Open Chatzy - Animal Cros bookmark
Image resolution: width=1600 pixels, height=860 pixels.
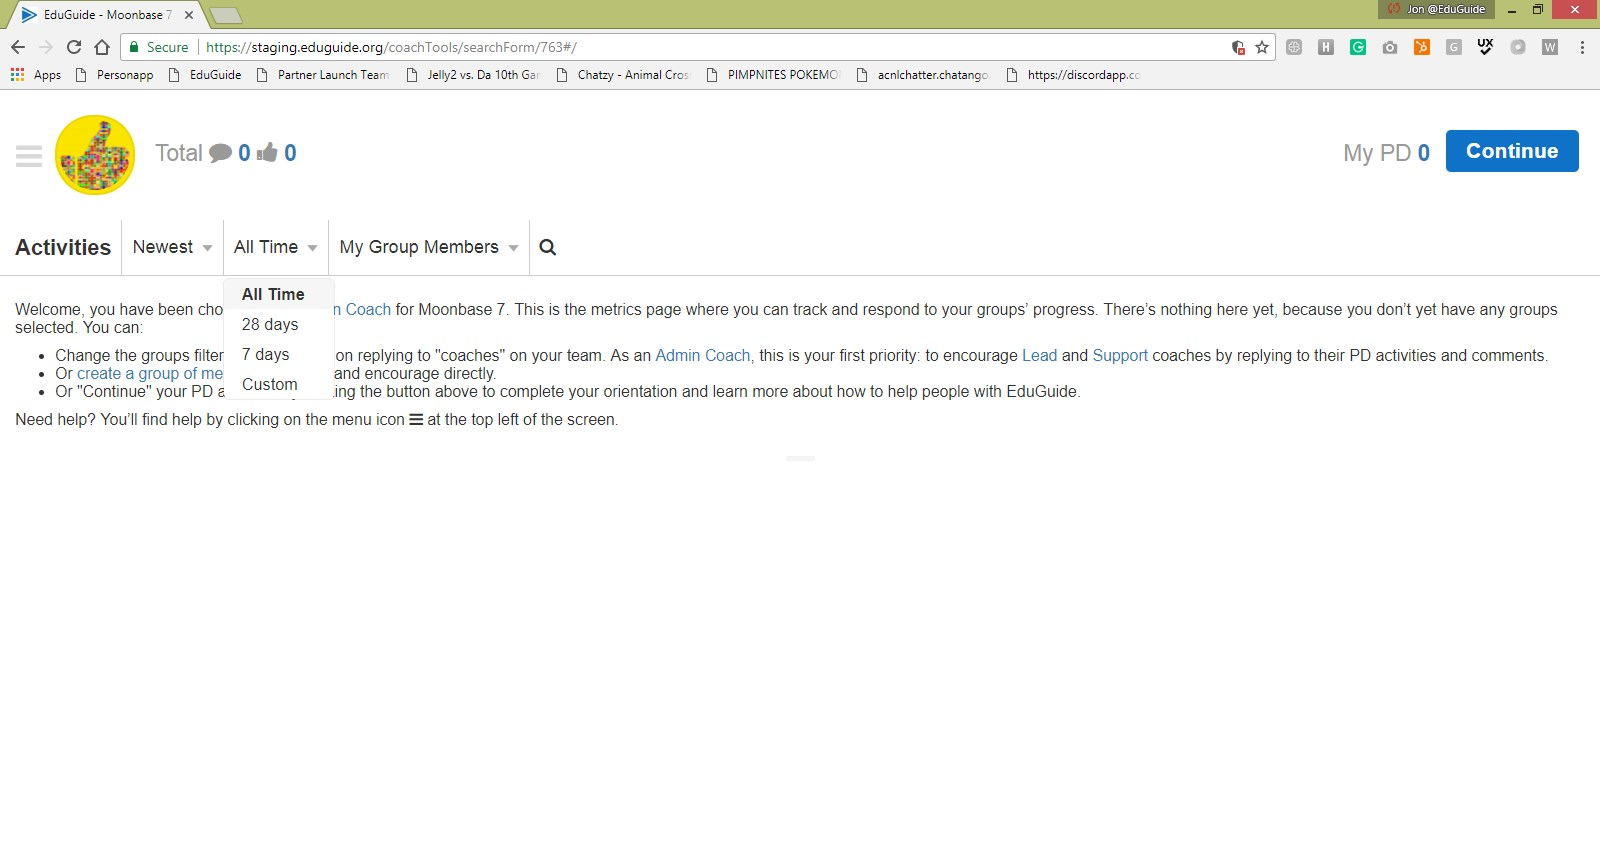(x=622, y=75)
